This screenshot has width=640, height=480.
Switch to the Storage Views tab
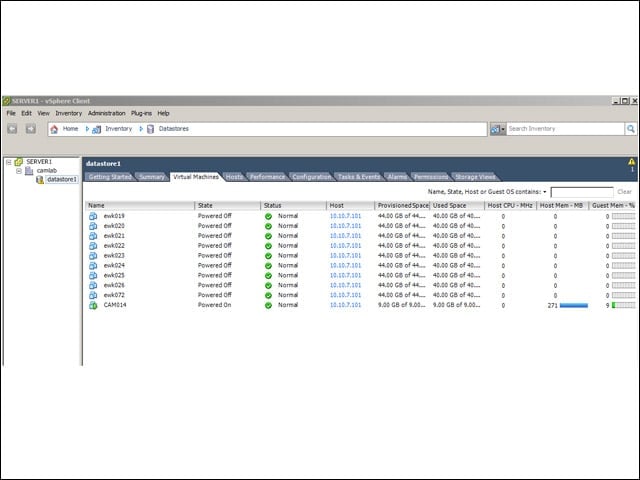(x=475, y=177)
